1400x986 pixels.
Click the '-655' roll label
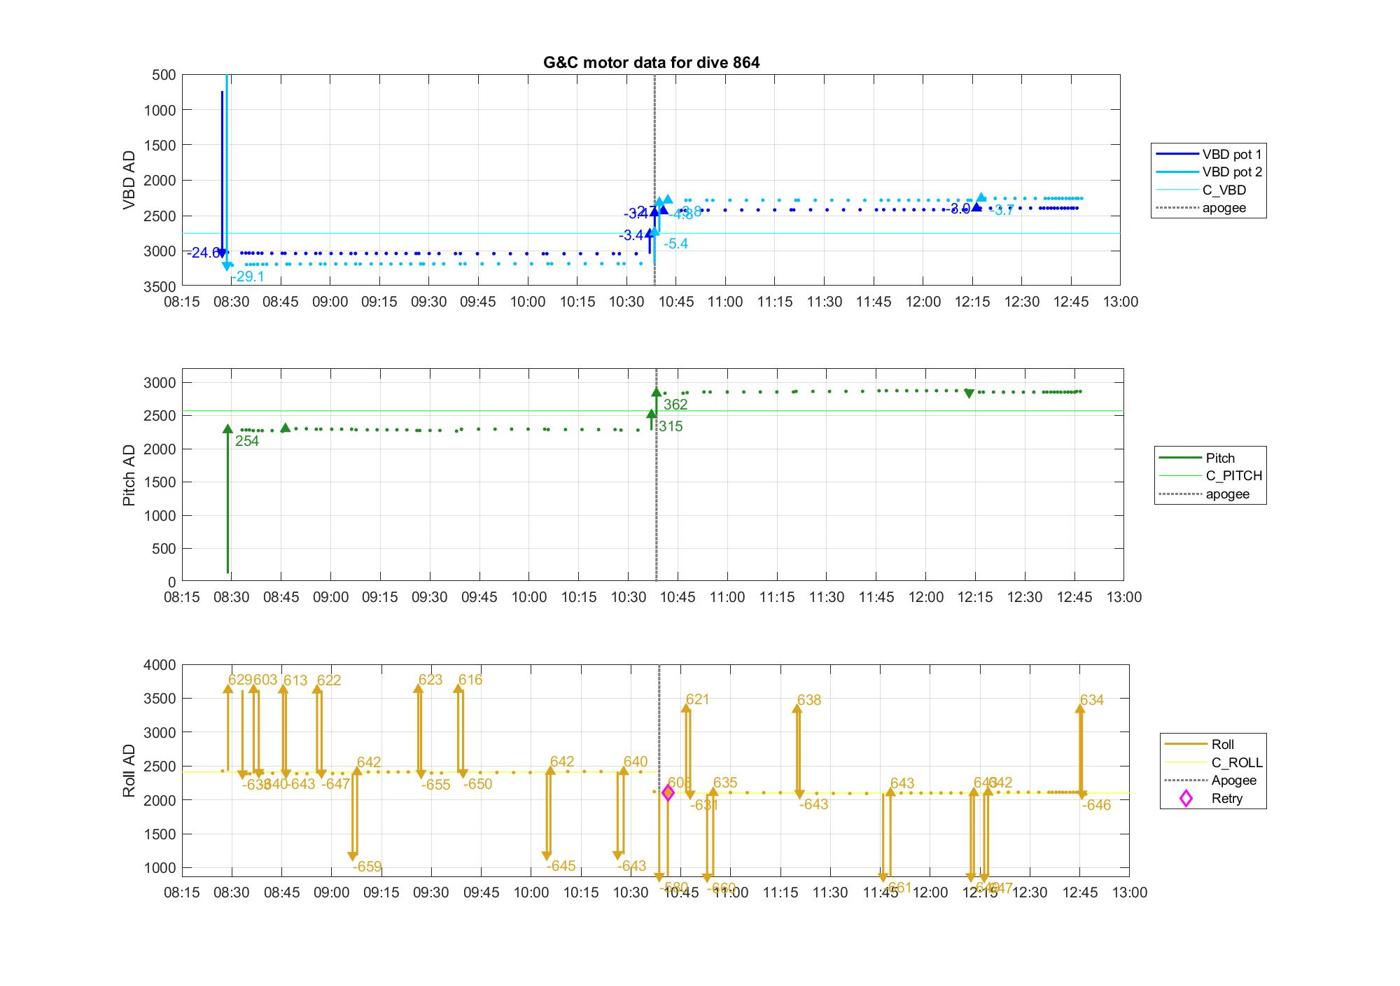(436, 785)
